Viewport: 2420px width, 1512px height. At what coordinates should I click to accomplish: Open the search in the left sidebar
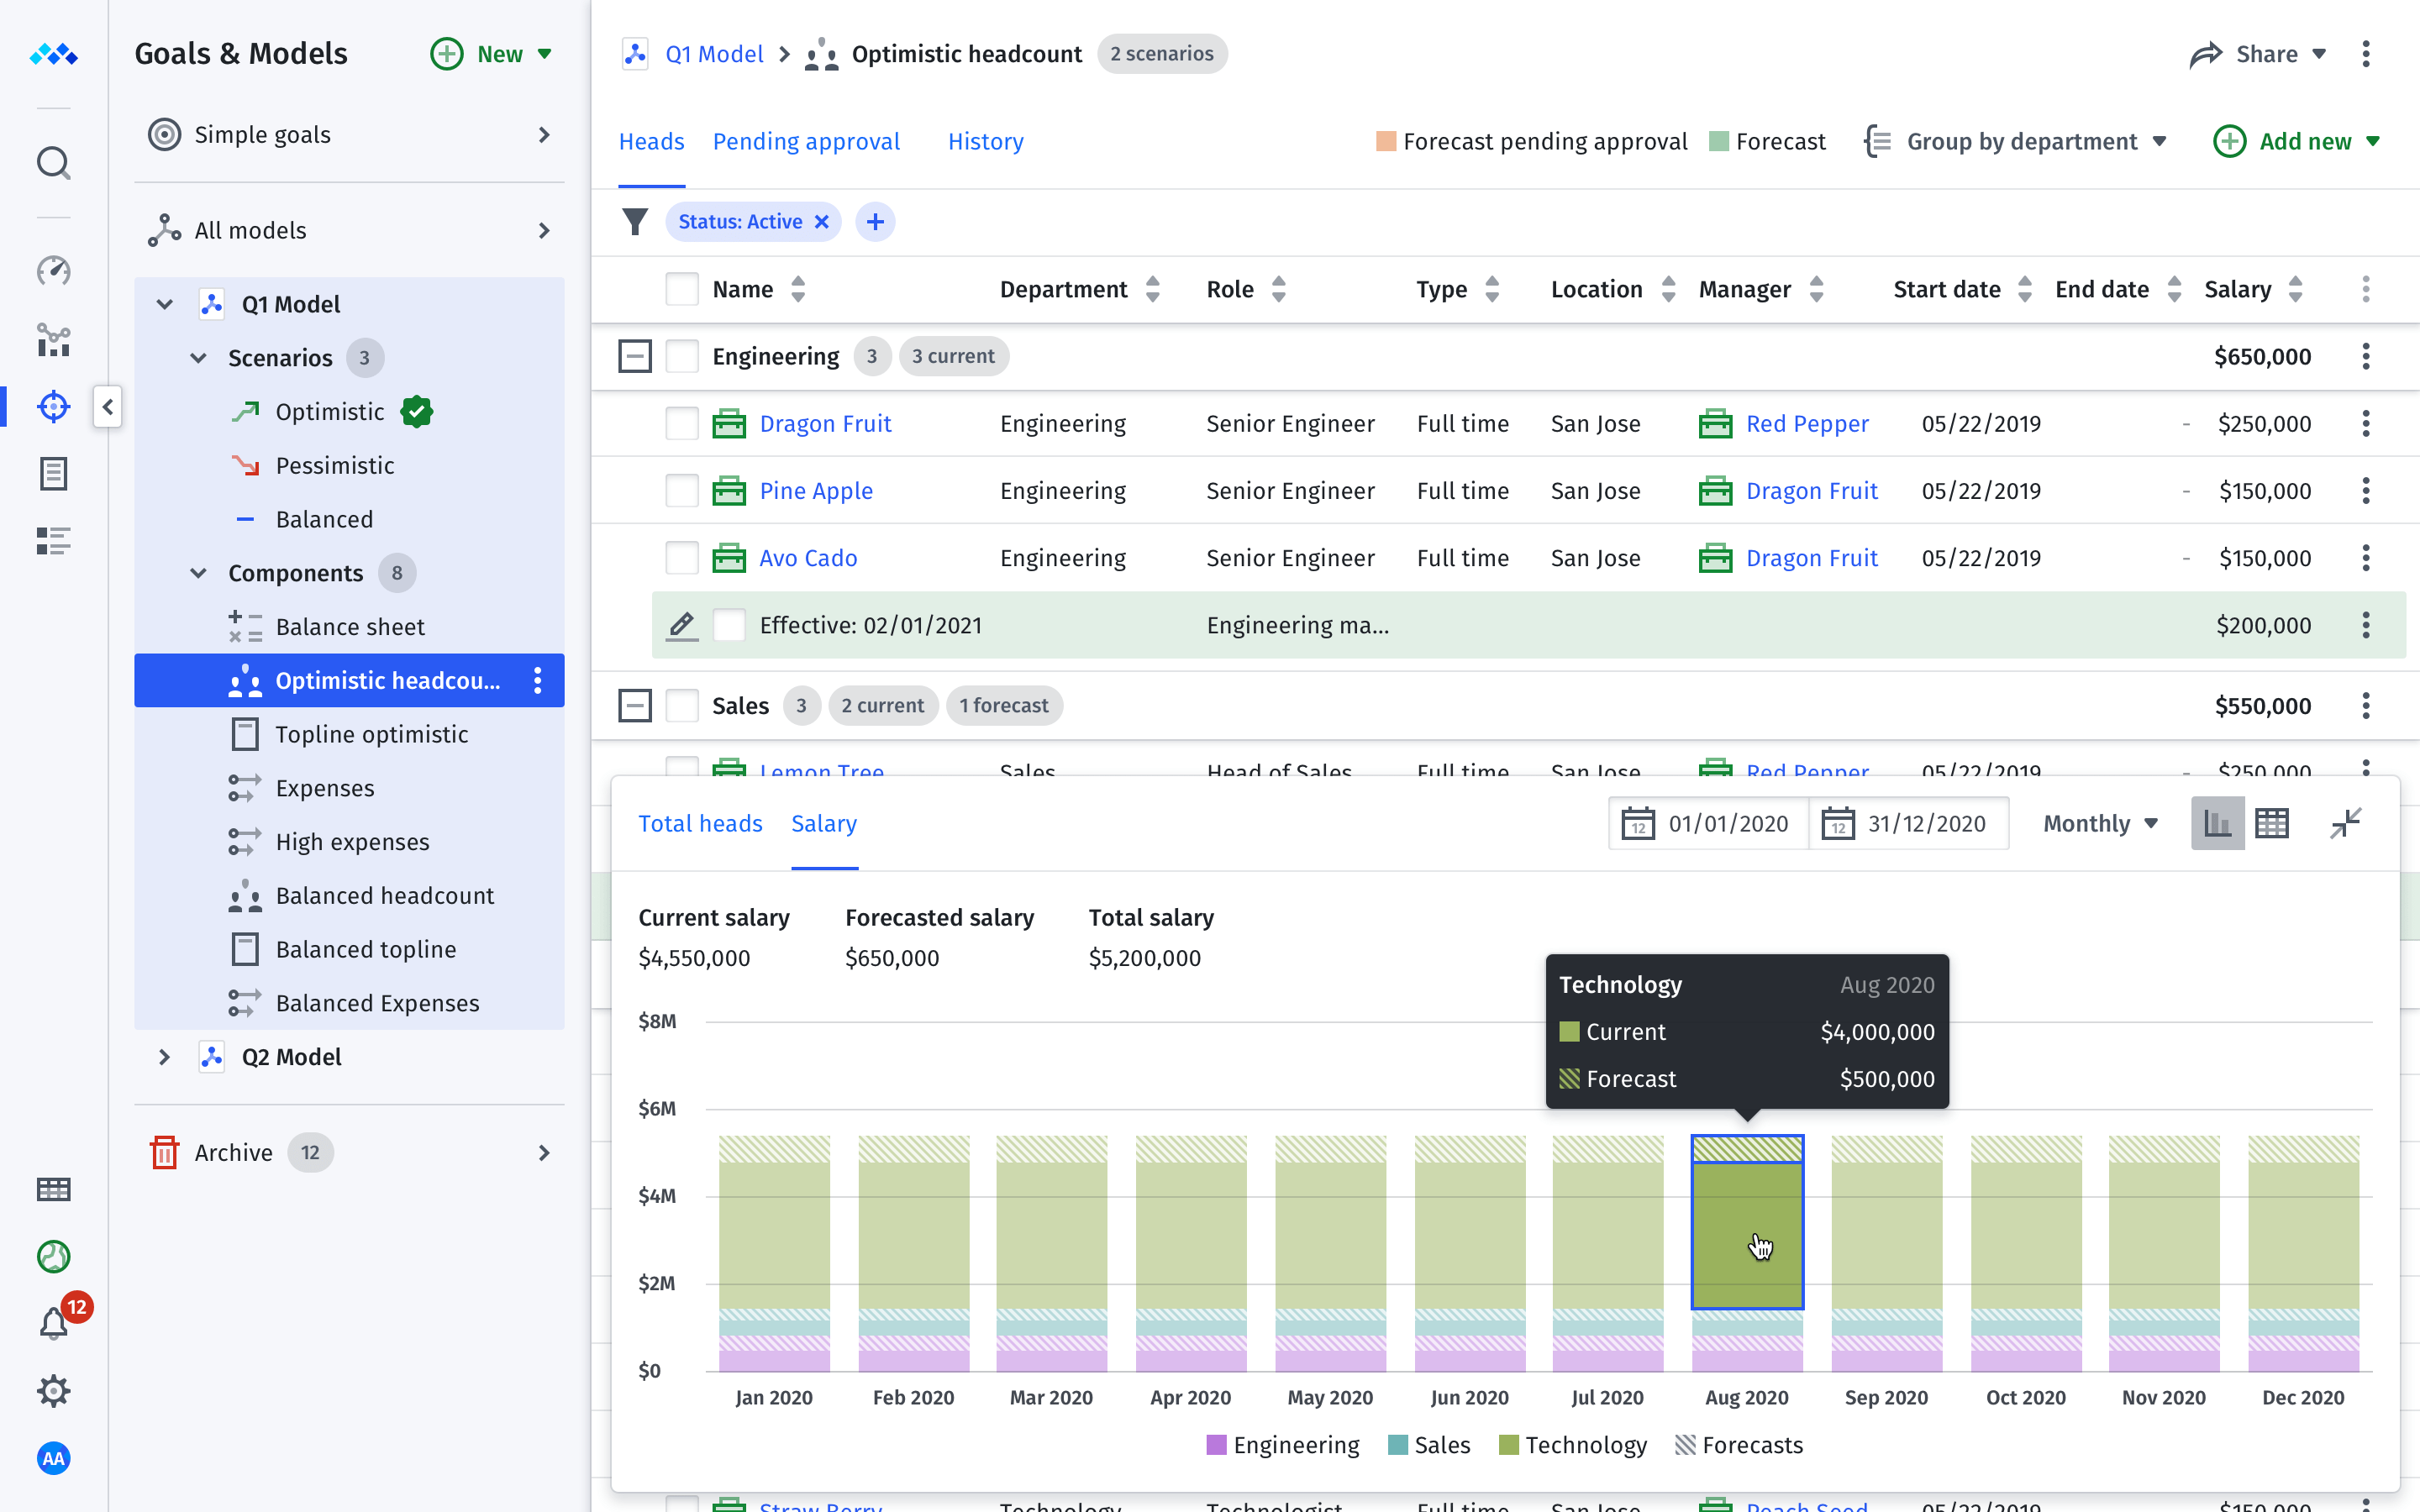pyautogui.click(x=53, y=163)
